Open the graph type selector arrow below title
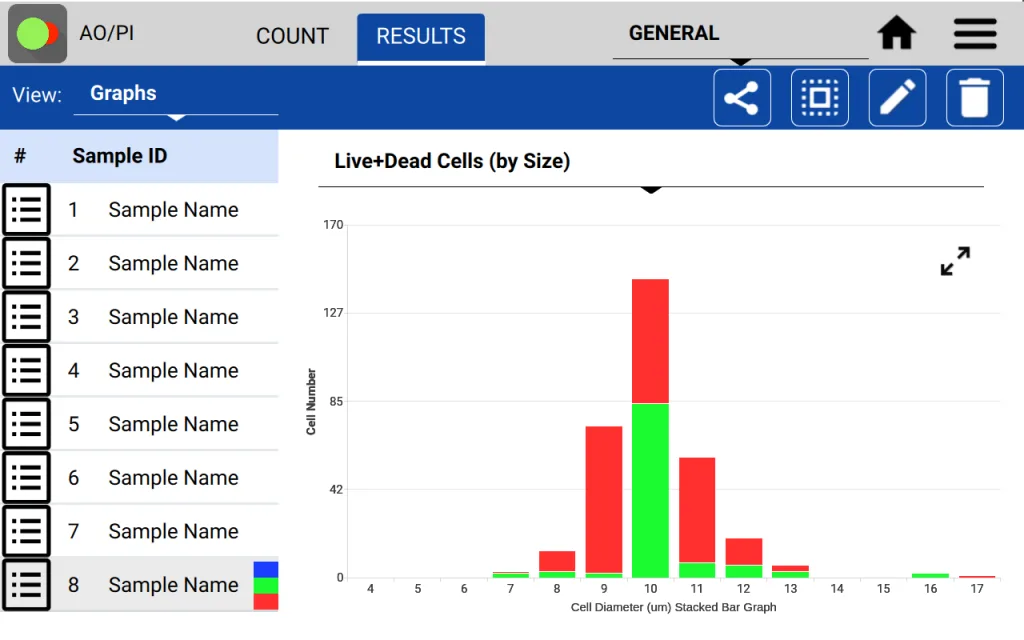The image size is (1024, 640). tap(651, 190)
